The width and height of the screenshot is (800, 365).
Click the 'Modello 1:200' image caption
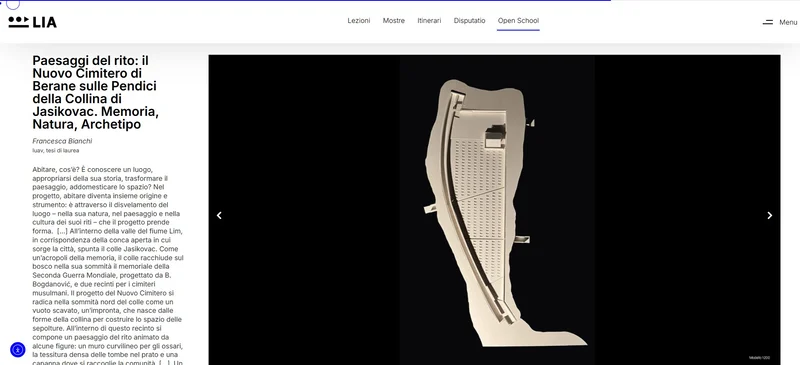click(759, 358)
